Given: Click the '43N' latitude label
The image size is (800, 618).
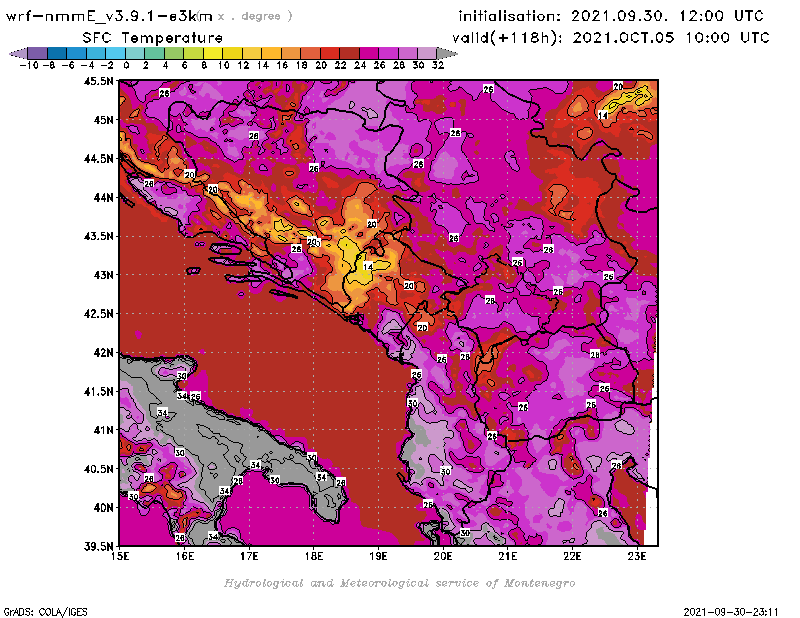Looking at the screenshot, I should tap(104, 275).
